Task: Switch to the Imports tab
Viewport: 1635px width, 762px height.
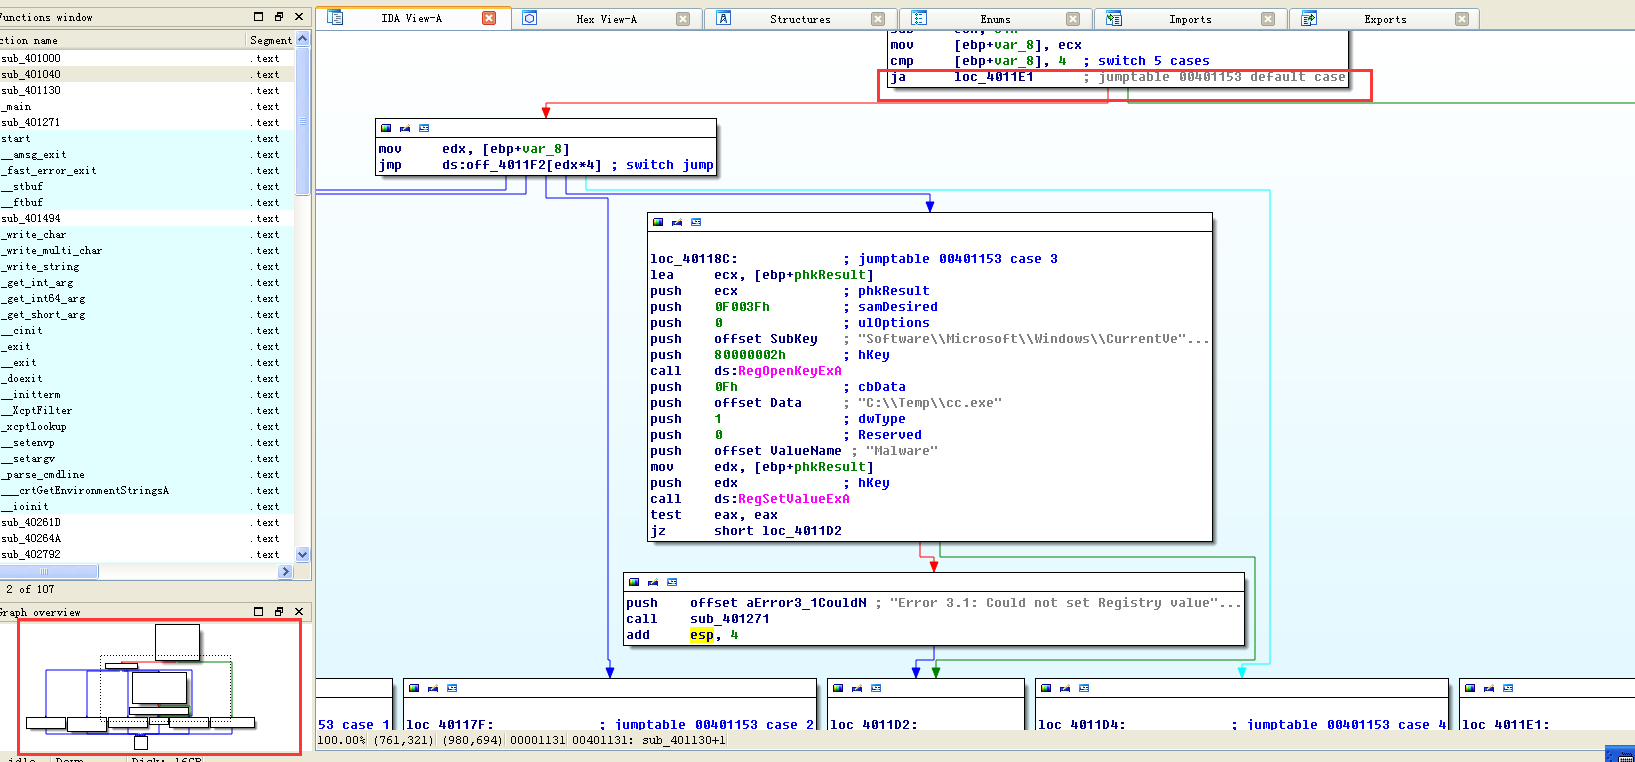Action: point(1190,19)
